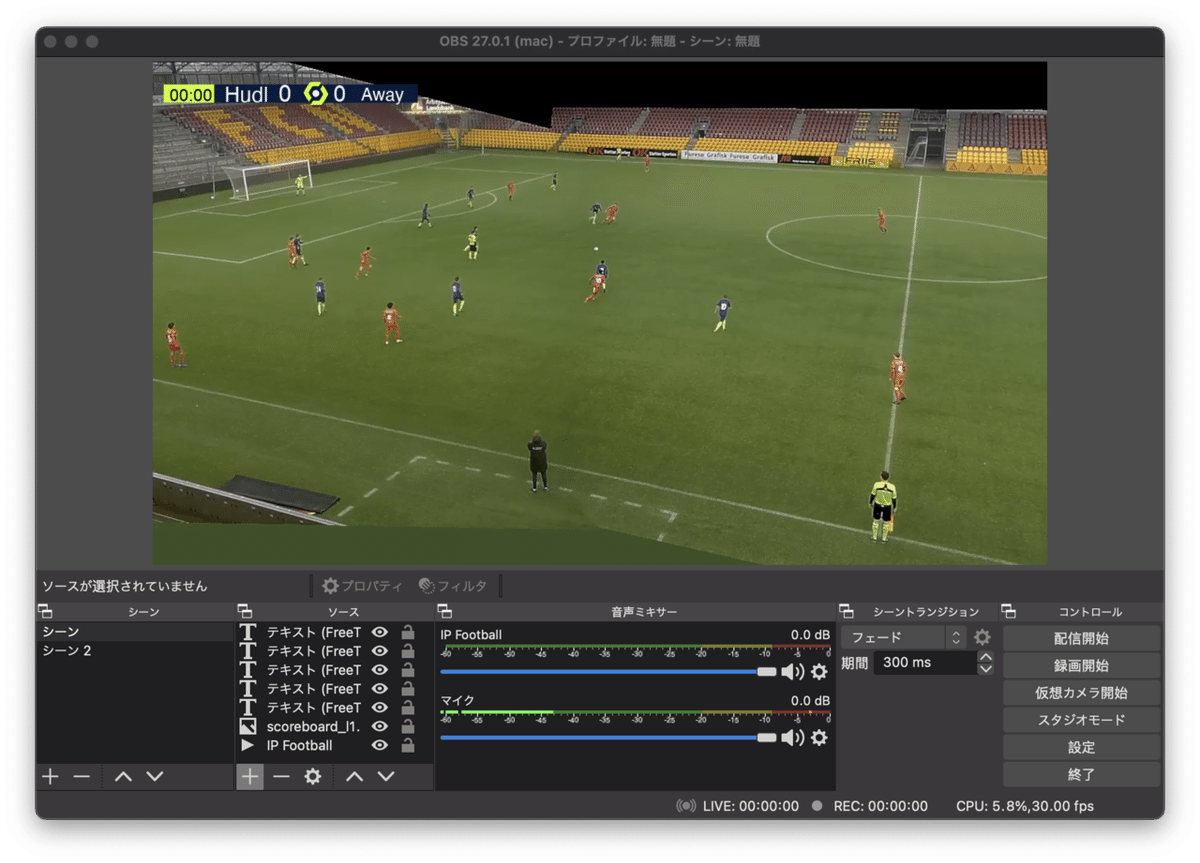Click the マイク label in the audio mixer
This screenshot has height=863, width=1200.
pyautogui.click(x=458, y=701)
